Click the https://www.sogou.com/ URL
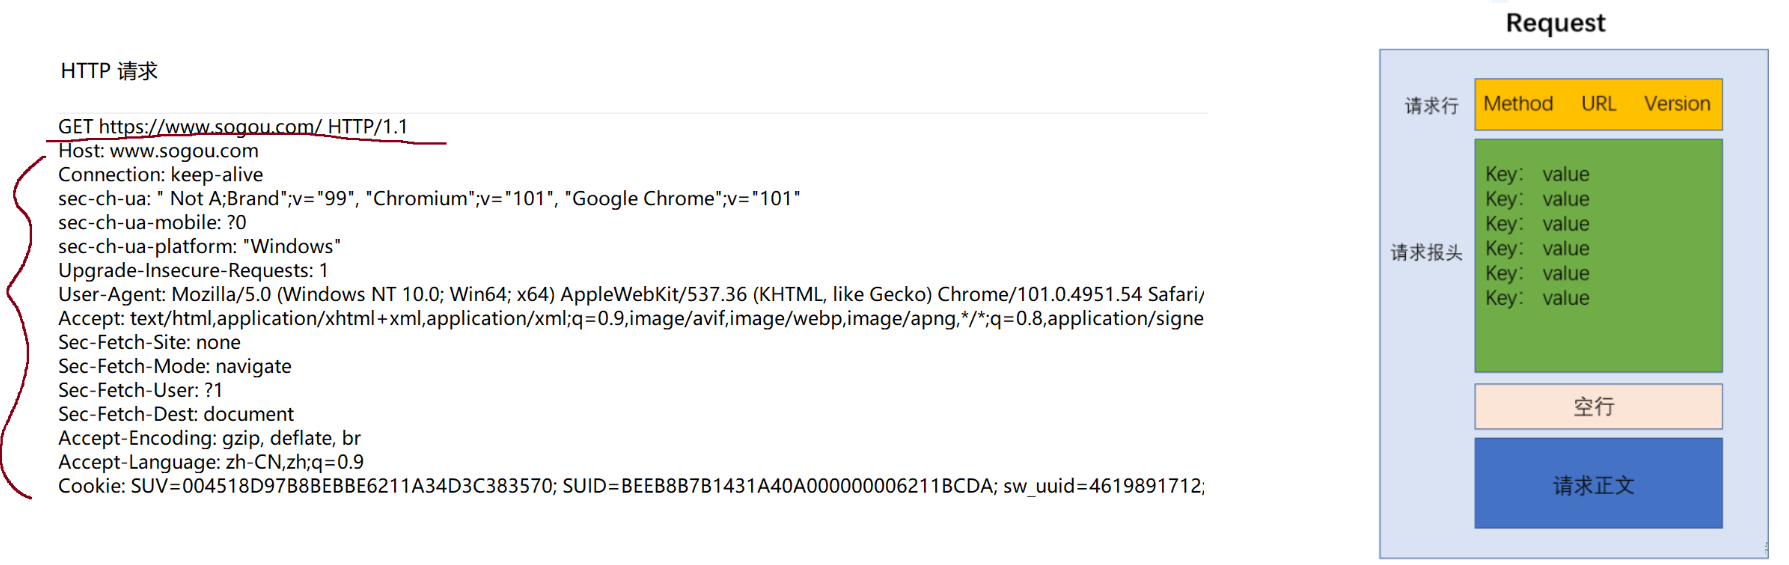 210,127
